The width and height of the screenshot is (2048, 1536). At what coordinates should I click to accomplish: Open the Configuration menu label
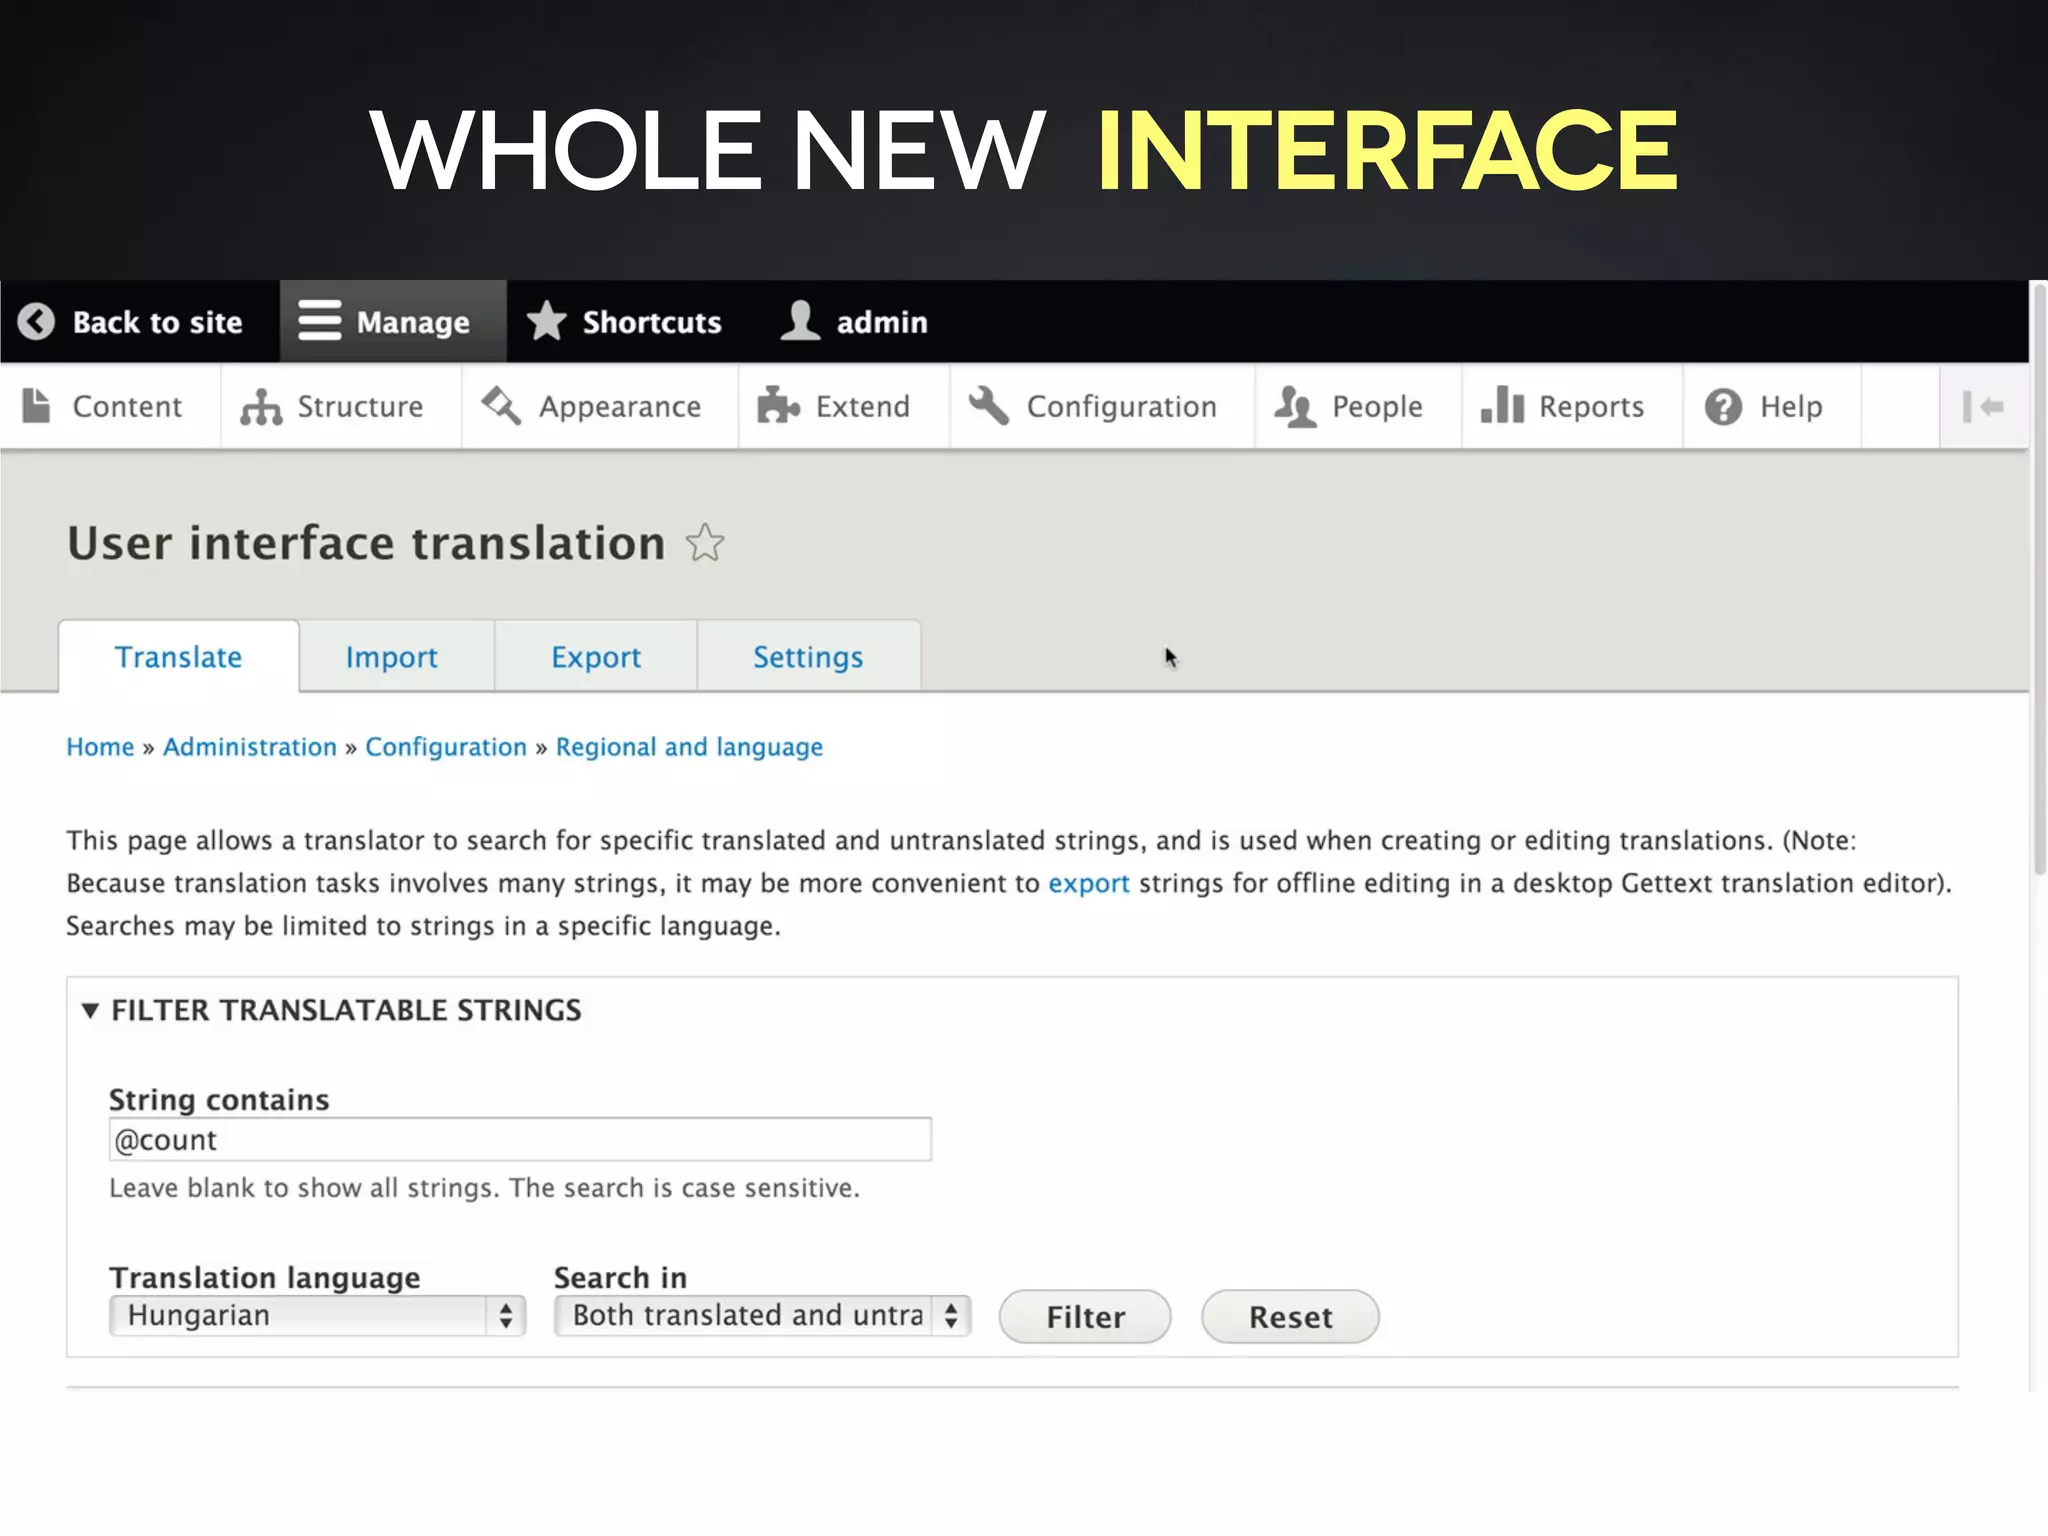[x=1122, y=407]
